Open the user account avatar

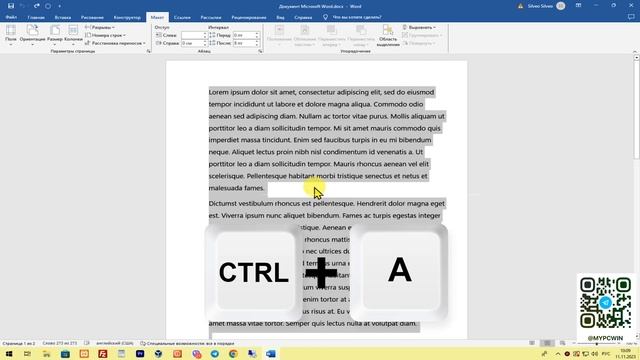561,6
